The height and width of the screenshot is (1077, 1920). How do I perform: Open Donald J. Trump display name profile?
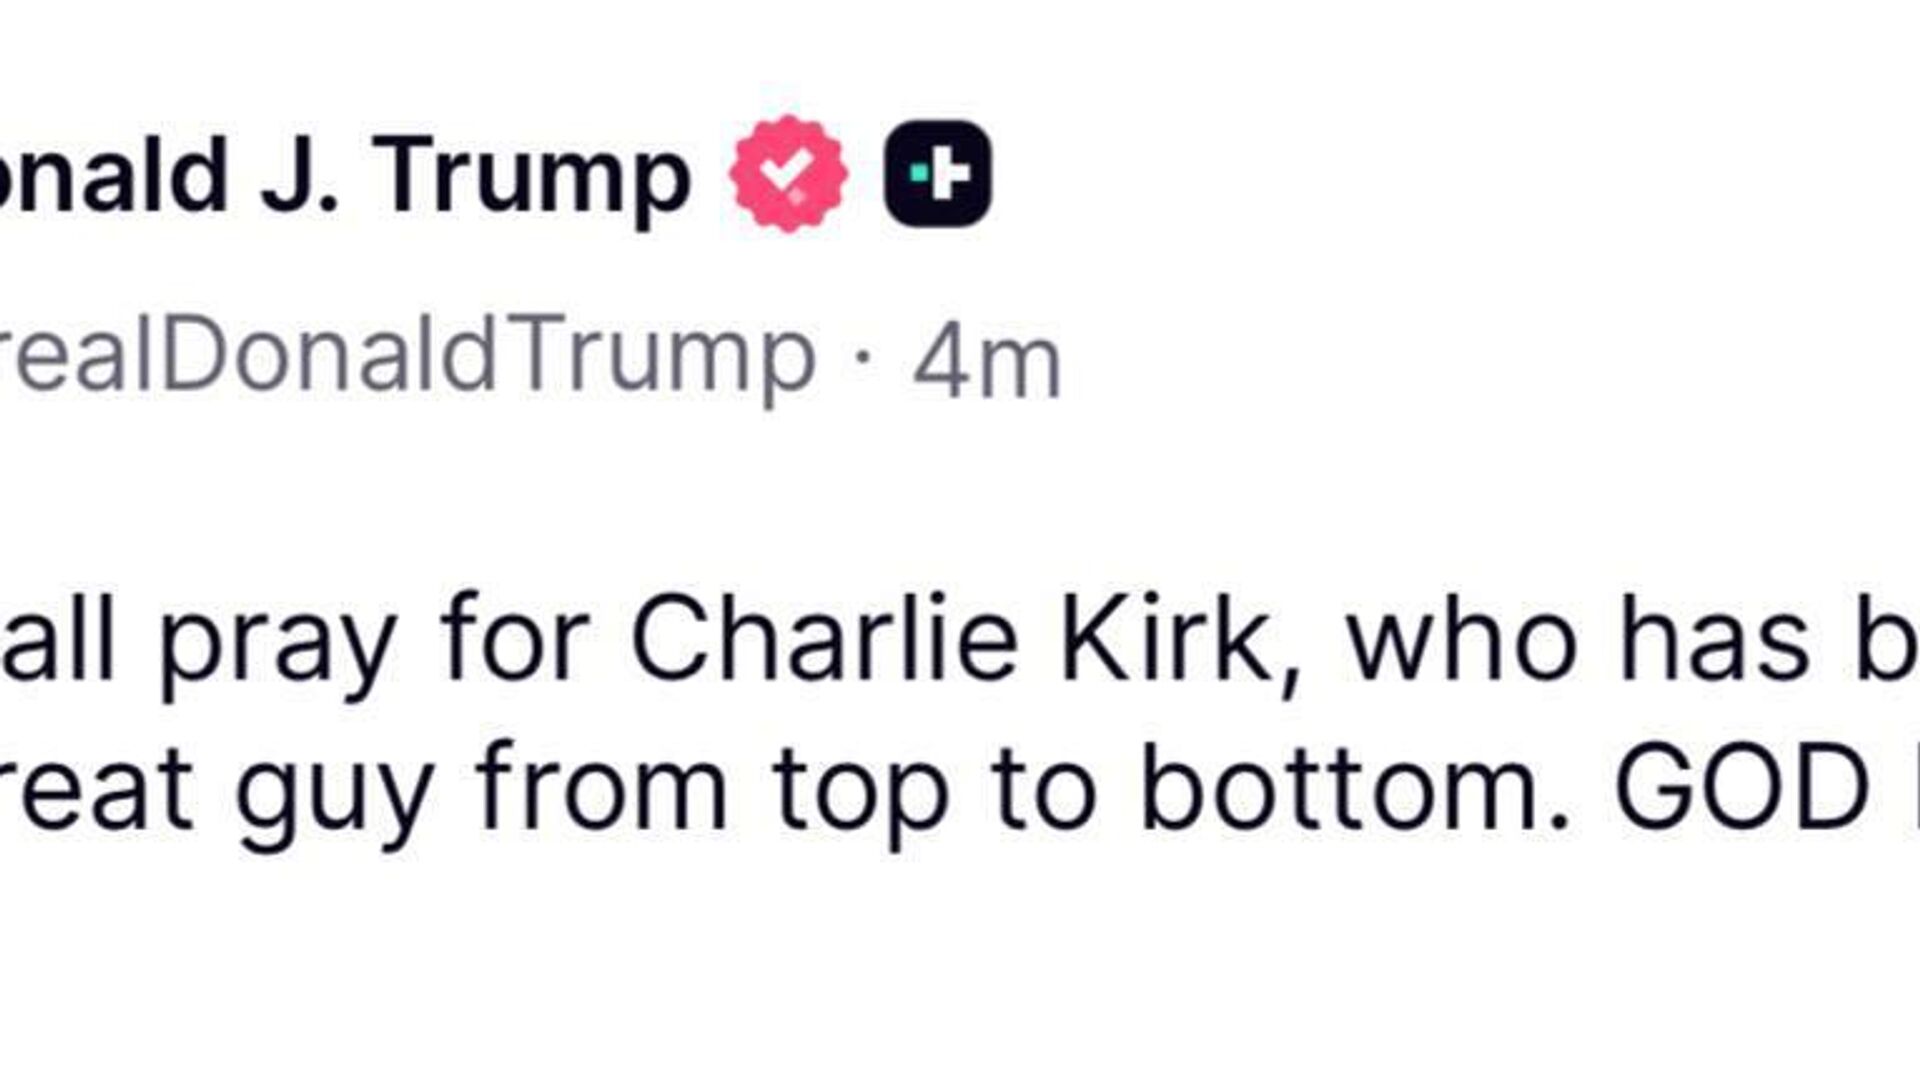tap(340, 176)
